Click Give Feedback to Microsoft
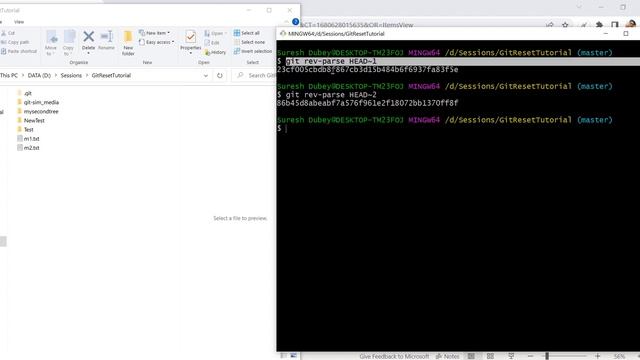 point(394,356)
